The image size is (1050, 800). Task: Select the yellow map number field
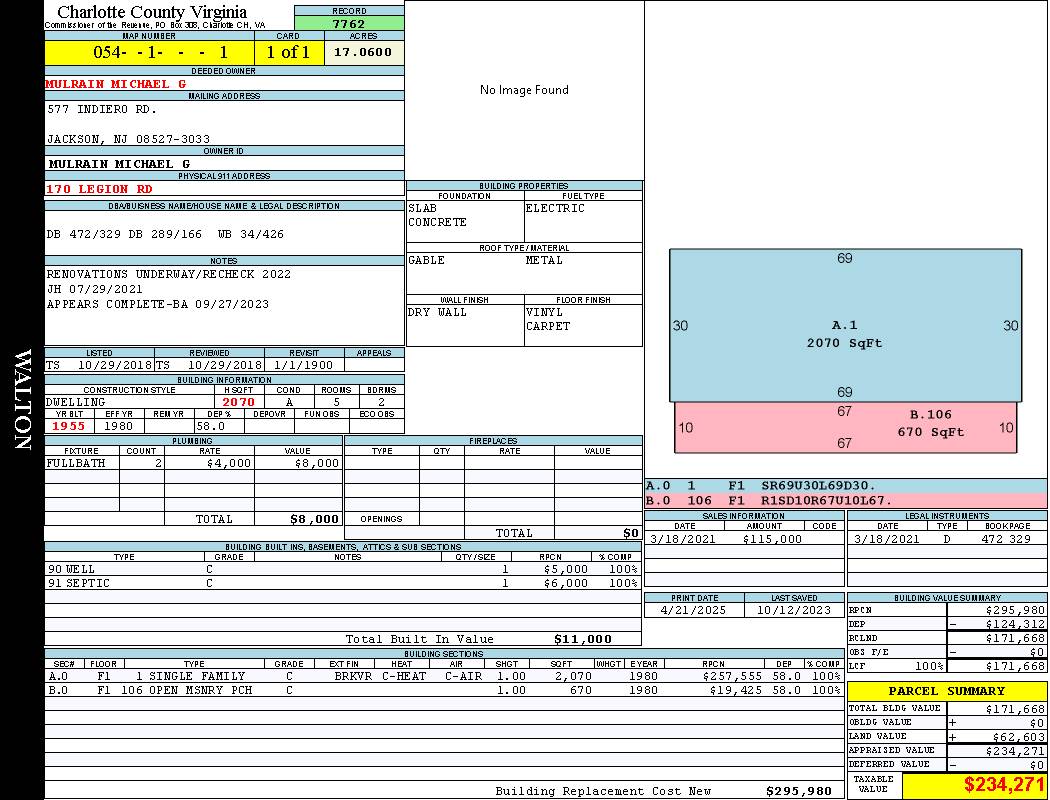tap(149, 52)
